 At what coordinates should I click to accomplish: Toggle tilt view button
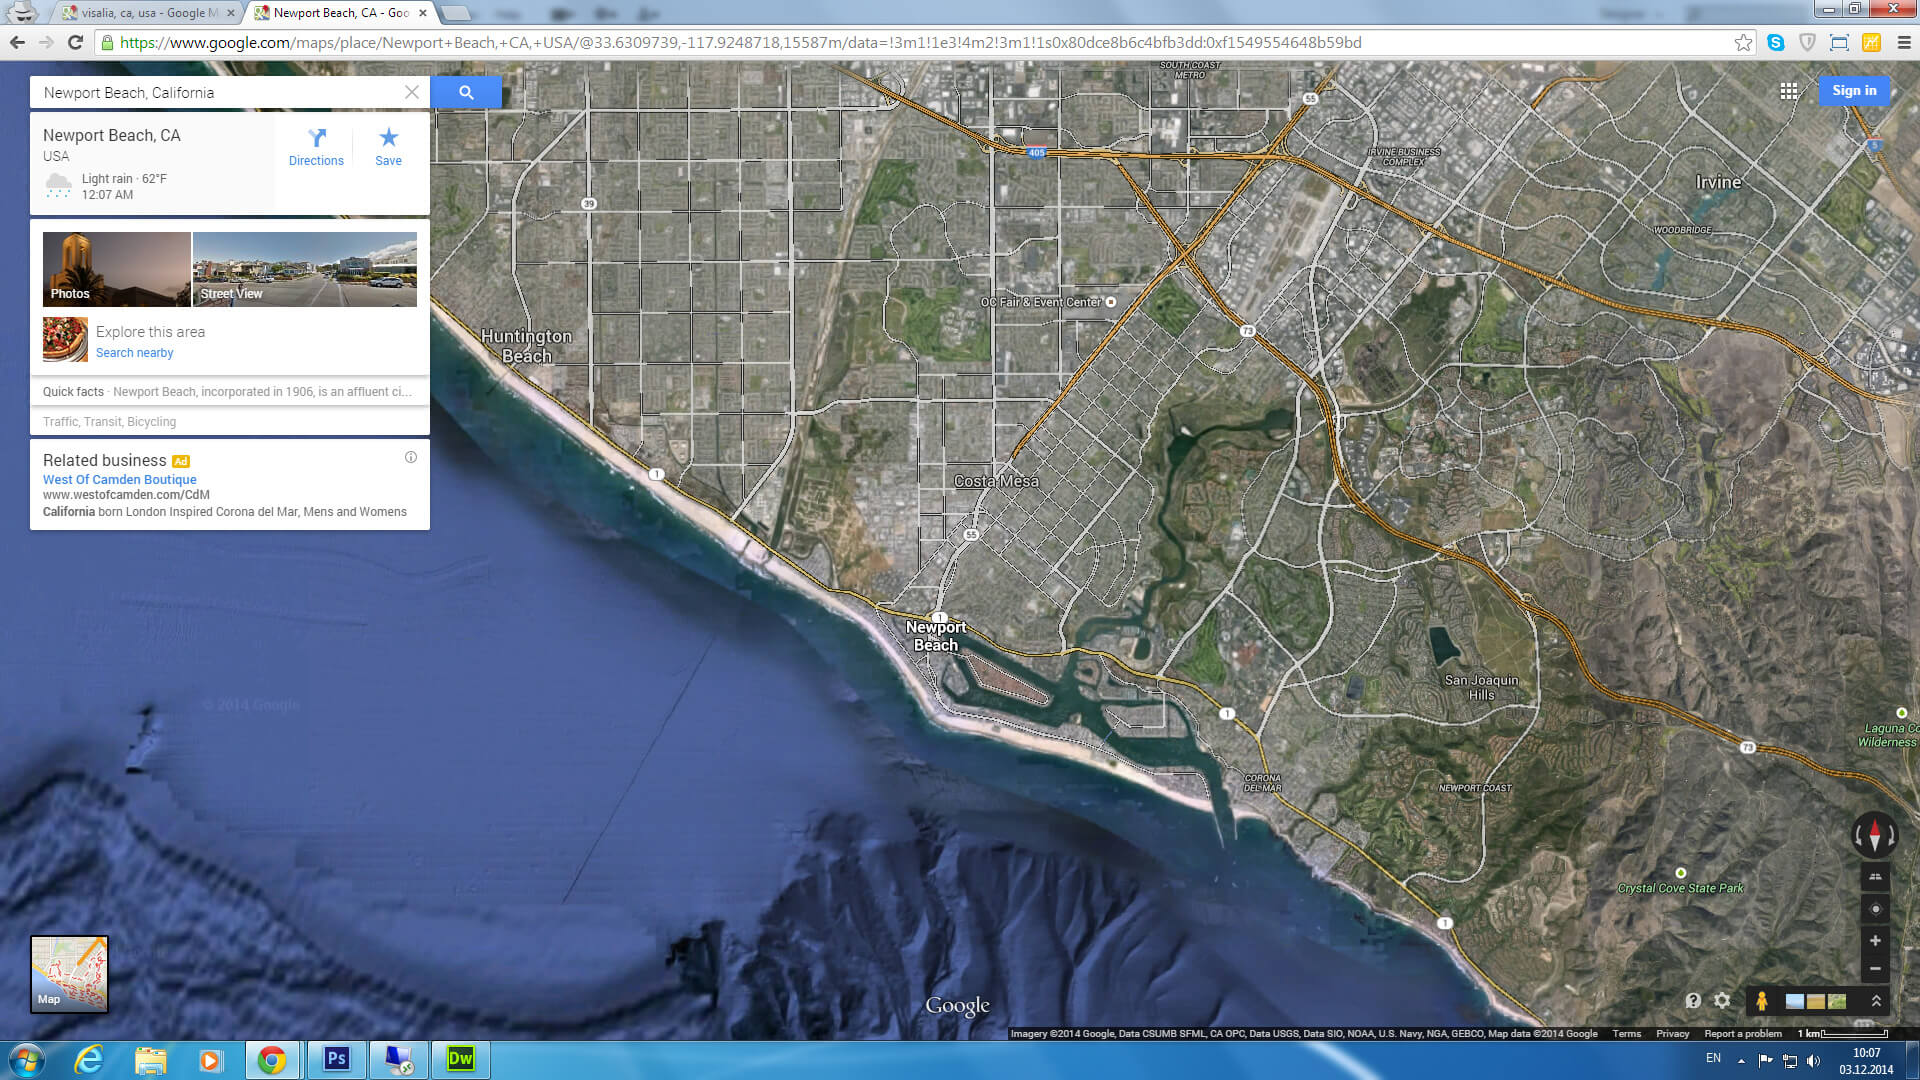tap(1875, 877)
